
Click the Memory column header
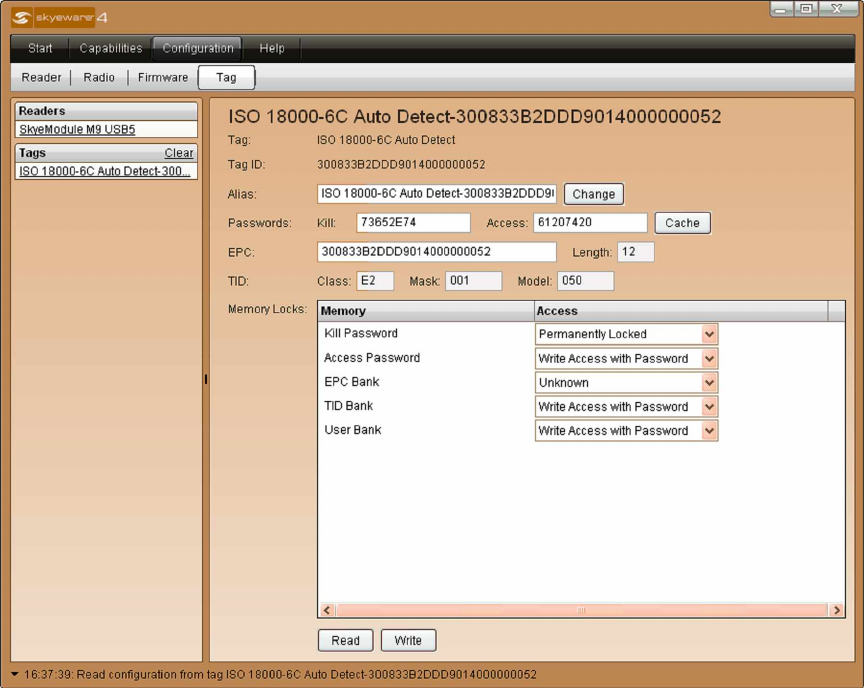pos(426,311)
